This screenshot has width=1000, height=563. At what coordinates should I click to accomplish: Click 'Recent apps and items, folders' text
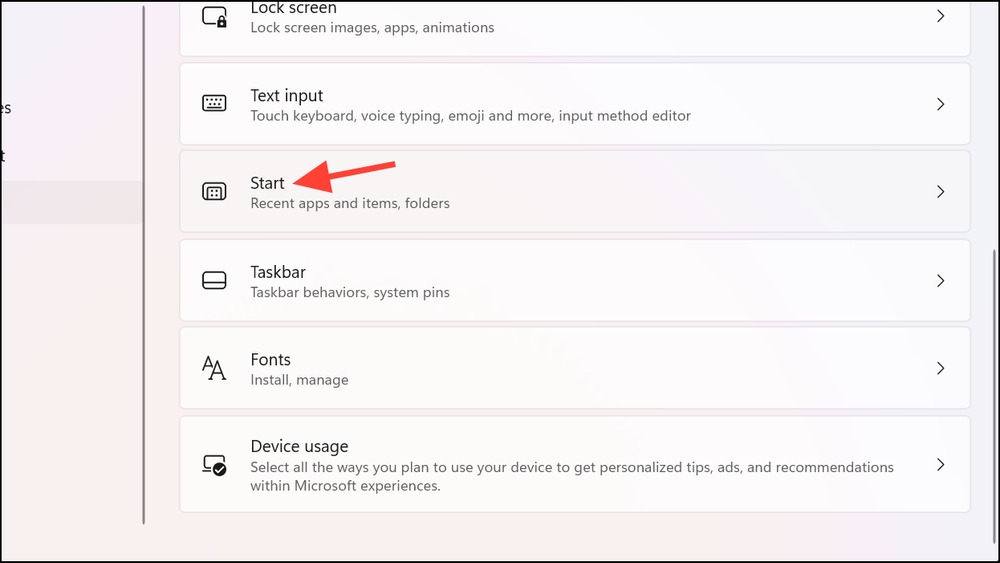pyautogui.click(x=350, y=203)
